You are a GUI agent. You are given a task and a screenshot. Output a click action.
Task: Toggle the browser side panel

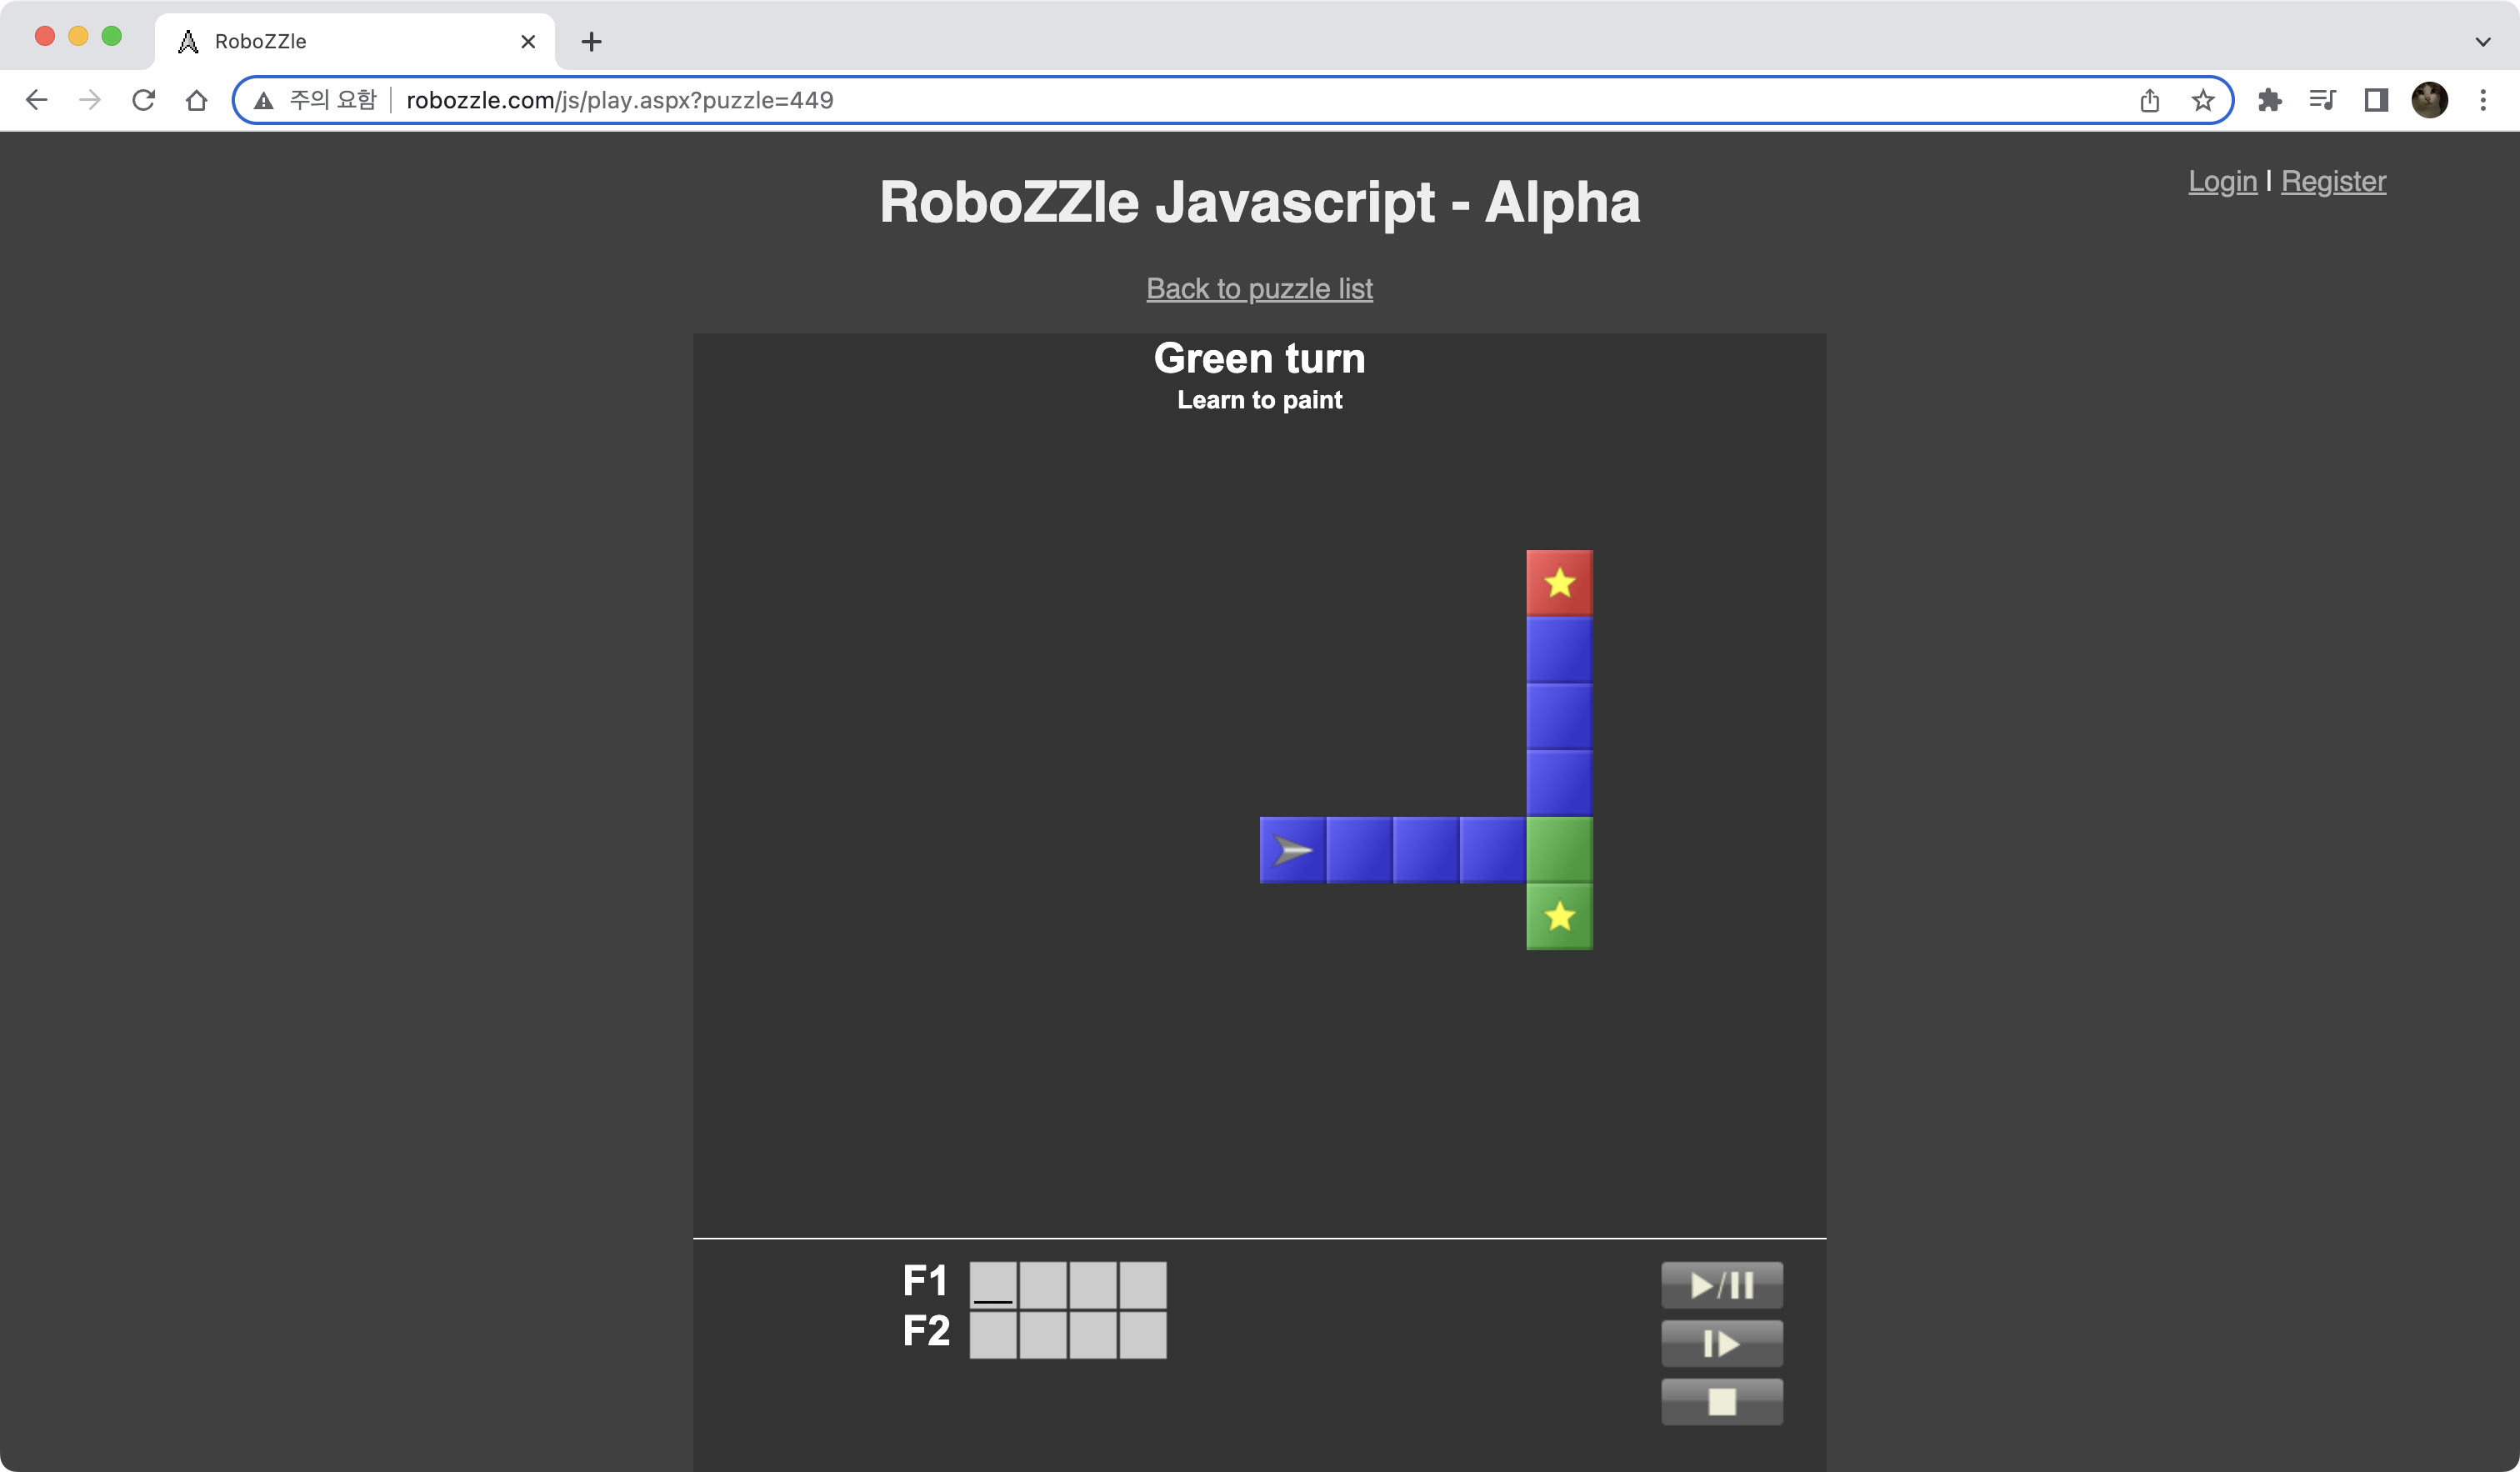[2376, 100]
